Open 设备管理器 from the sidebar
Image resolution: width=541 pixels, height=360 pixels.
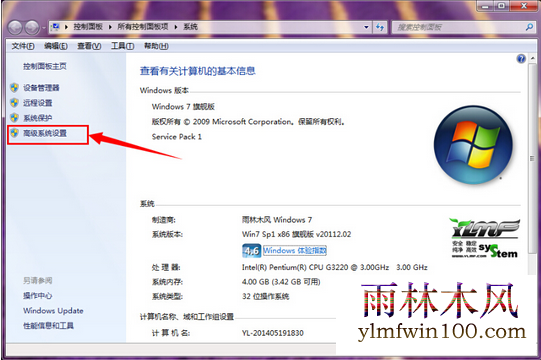click(41, 88)
